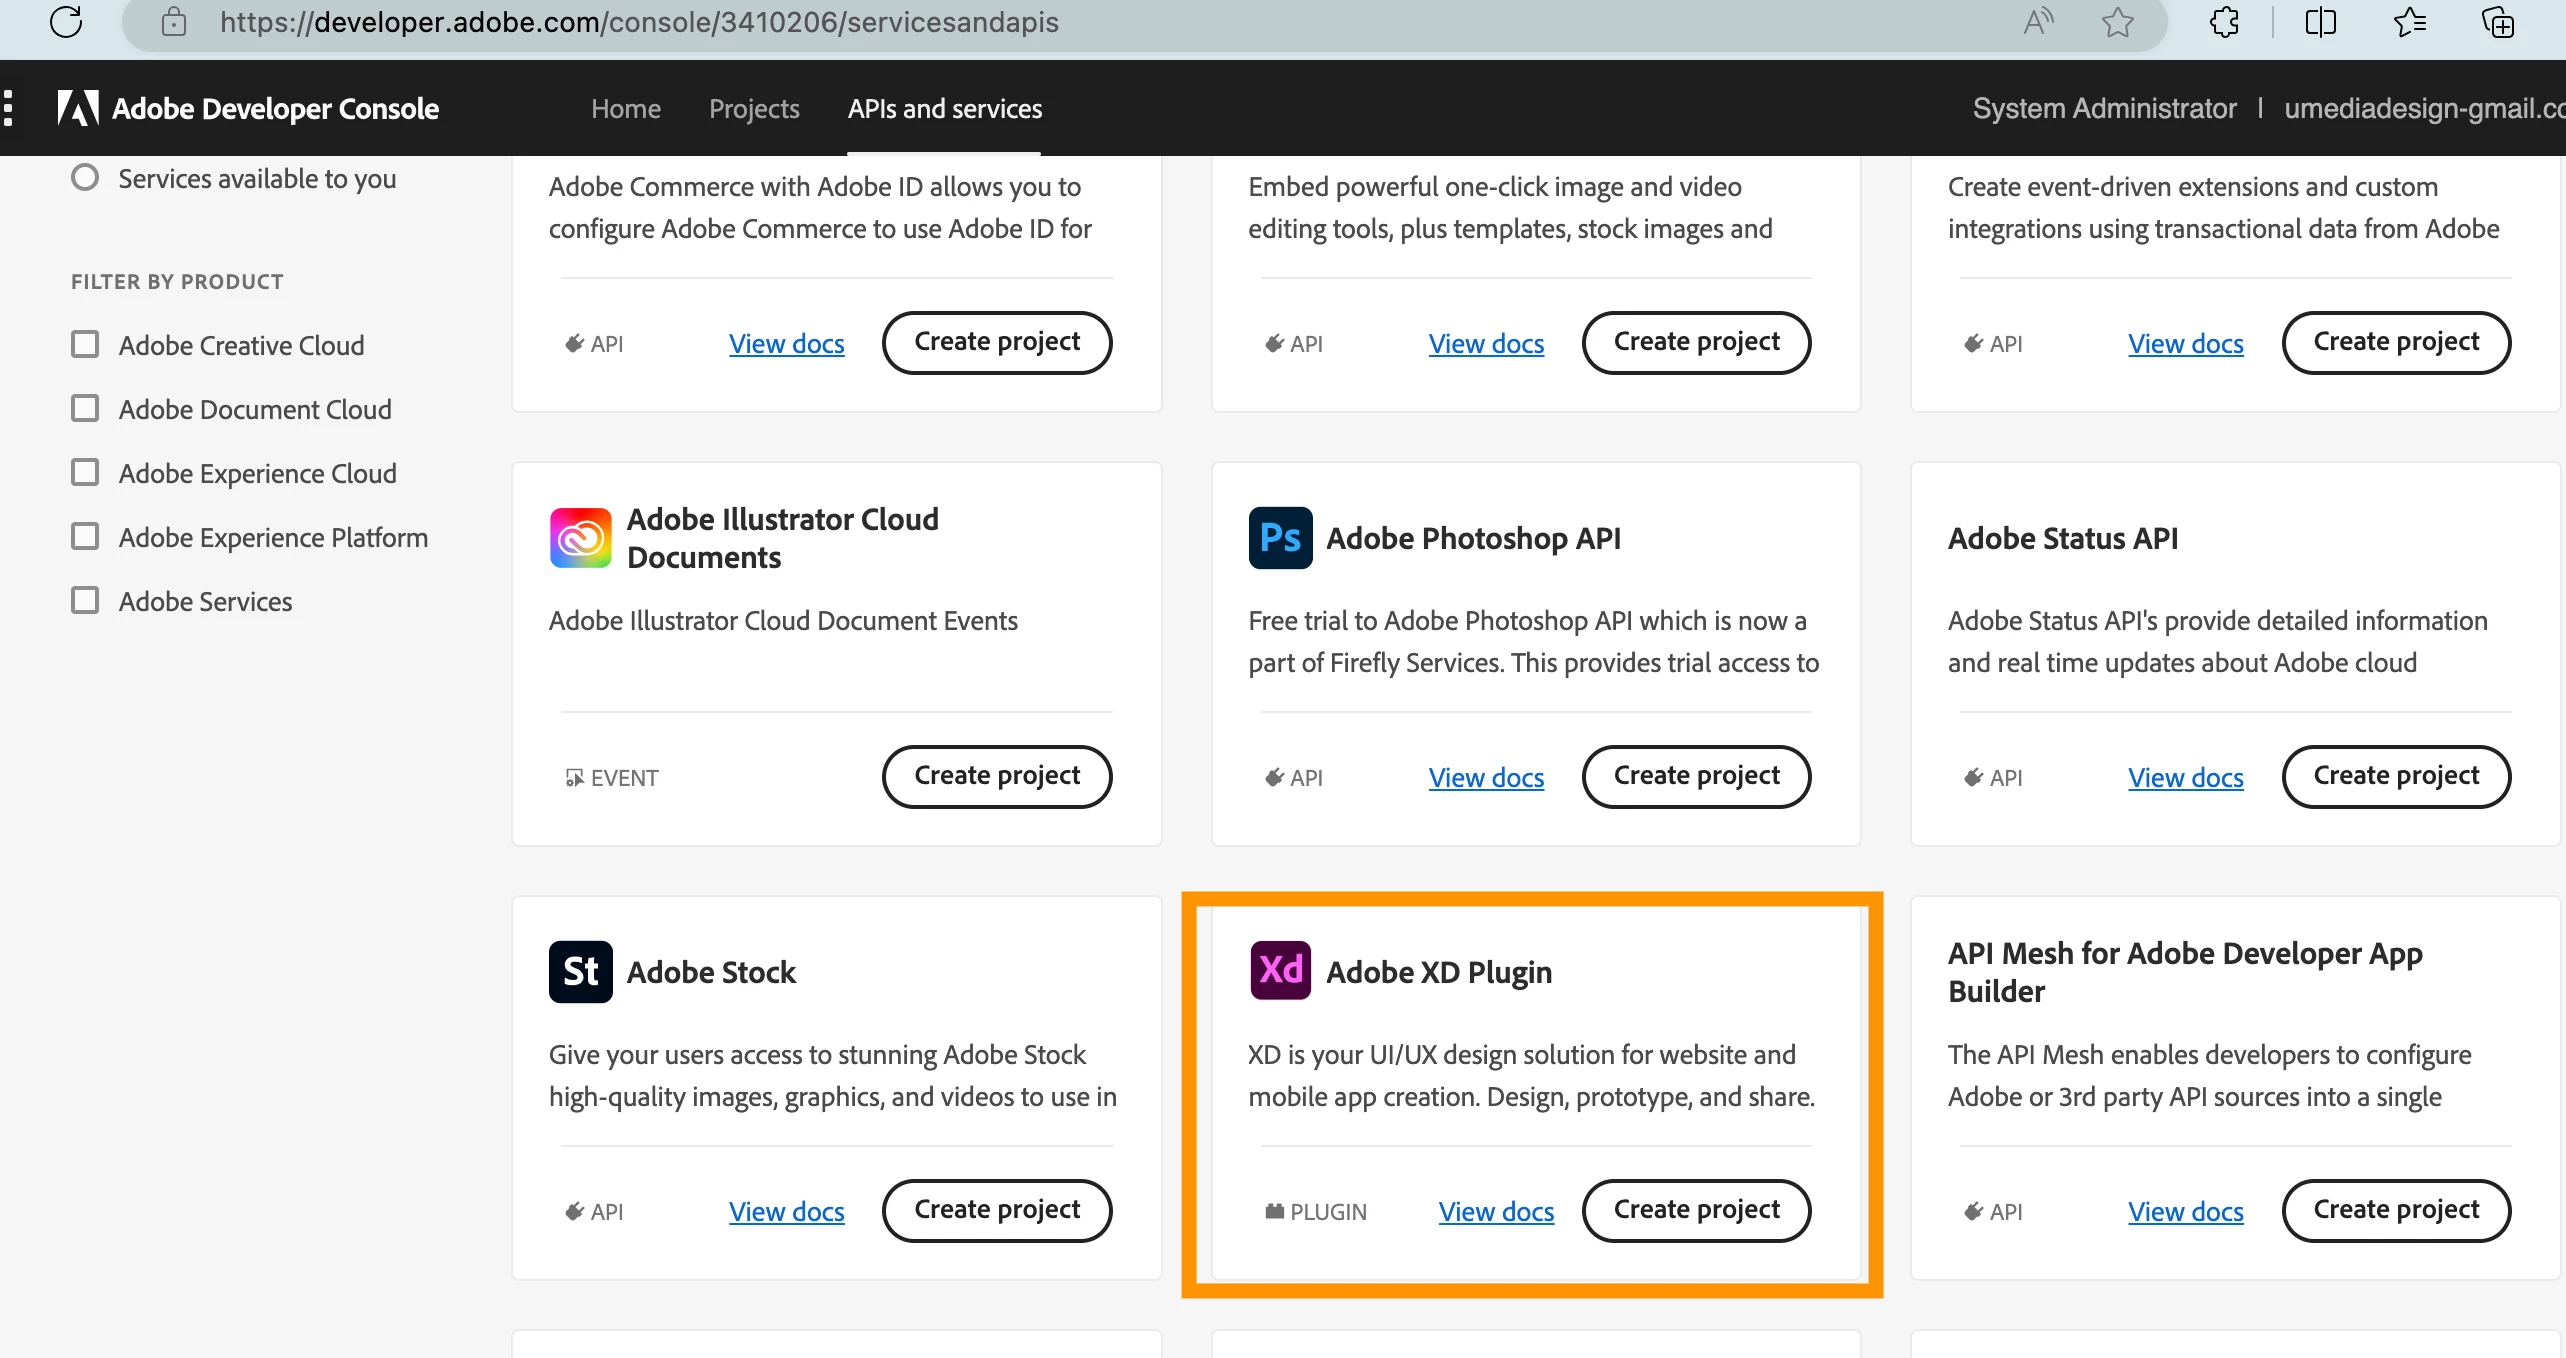
Task: Enable the Adobe Document Cloud filter
Action: point(85,409)
